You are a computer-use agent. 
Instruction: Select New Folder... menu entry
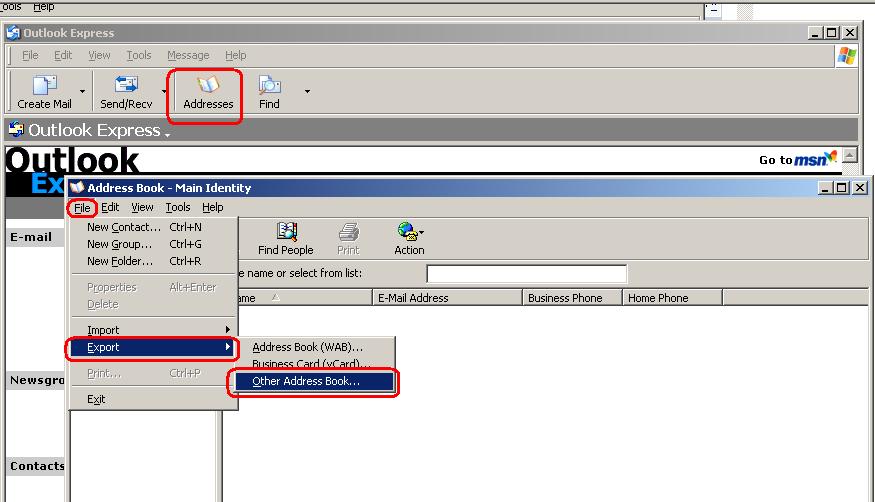tap(152, 260)
